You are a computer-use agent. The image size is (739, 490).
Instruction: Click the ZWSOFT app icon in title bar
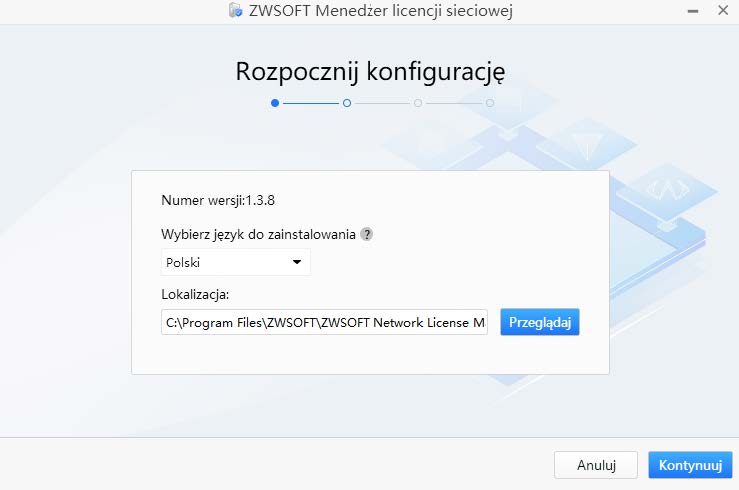(x=235, y=11)
